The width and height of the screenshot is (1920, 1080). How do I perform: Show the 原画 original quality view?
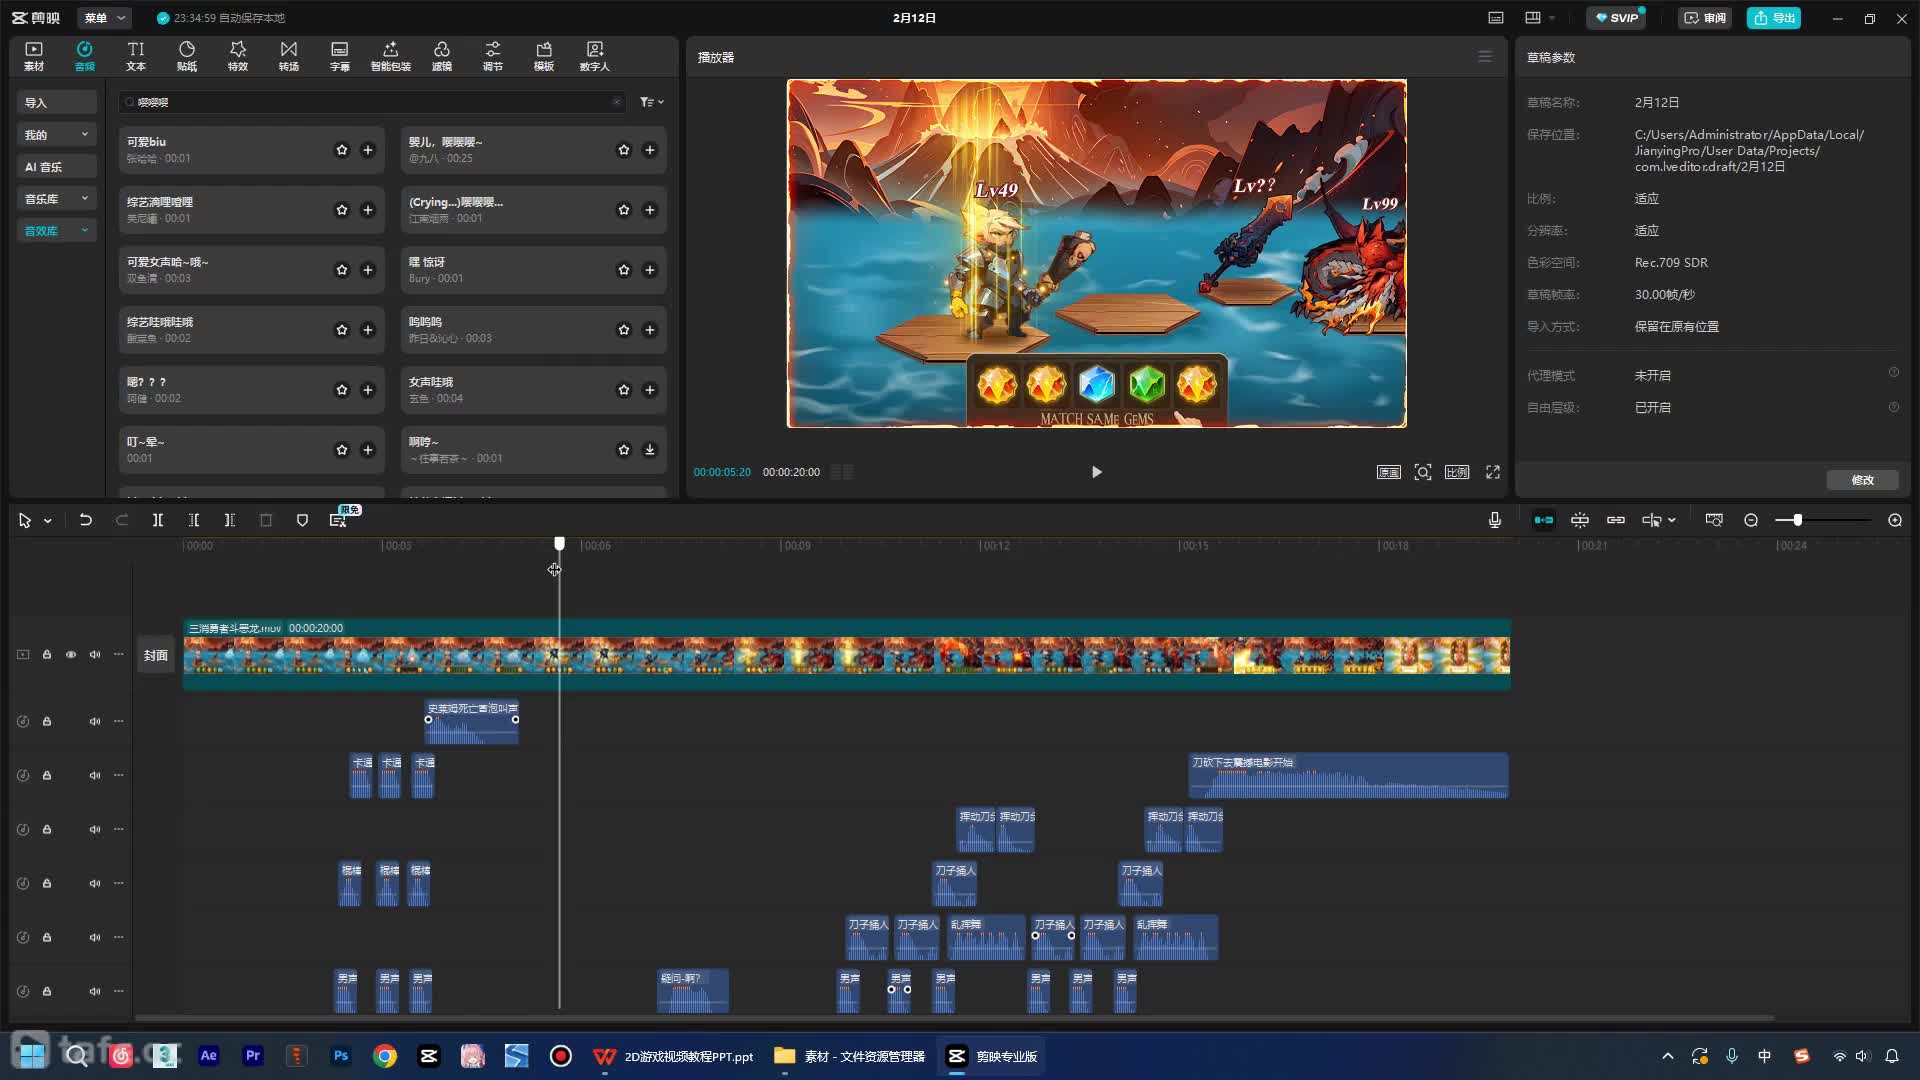pyautogui.click(x=1389, y=472)
